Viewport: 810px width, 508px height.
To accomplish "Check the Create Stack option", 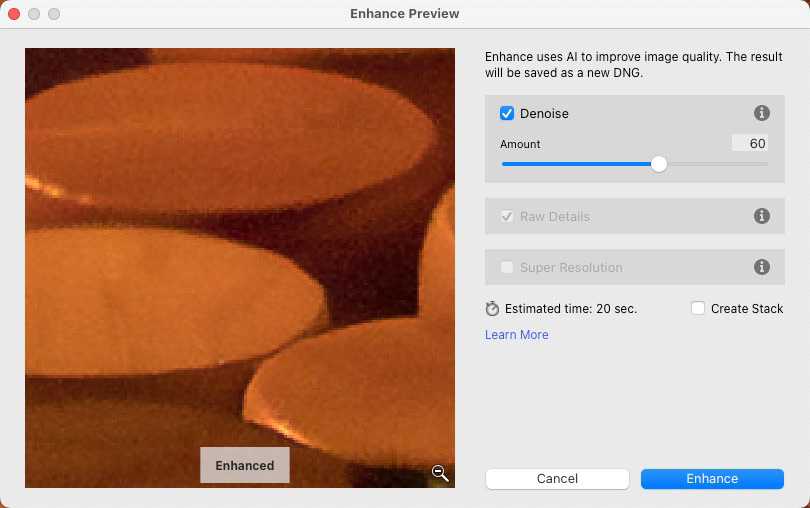I will [698, 308].
